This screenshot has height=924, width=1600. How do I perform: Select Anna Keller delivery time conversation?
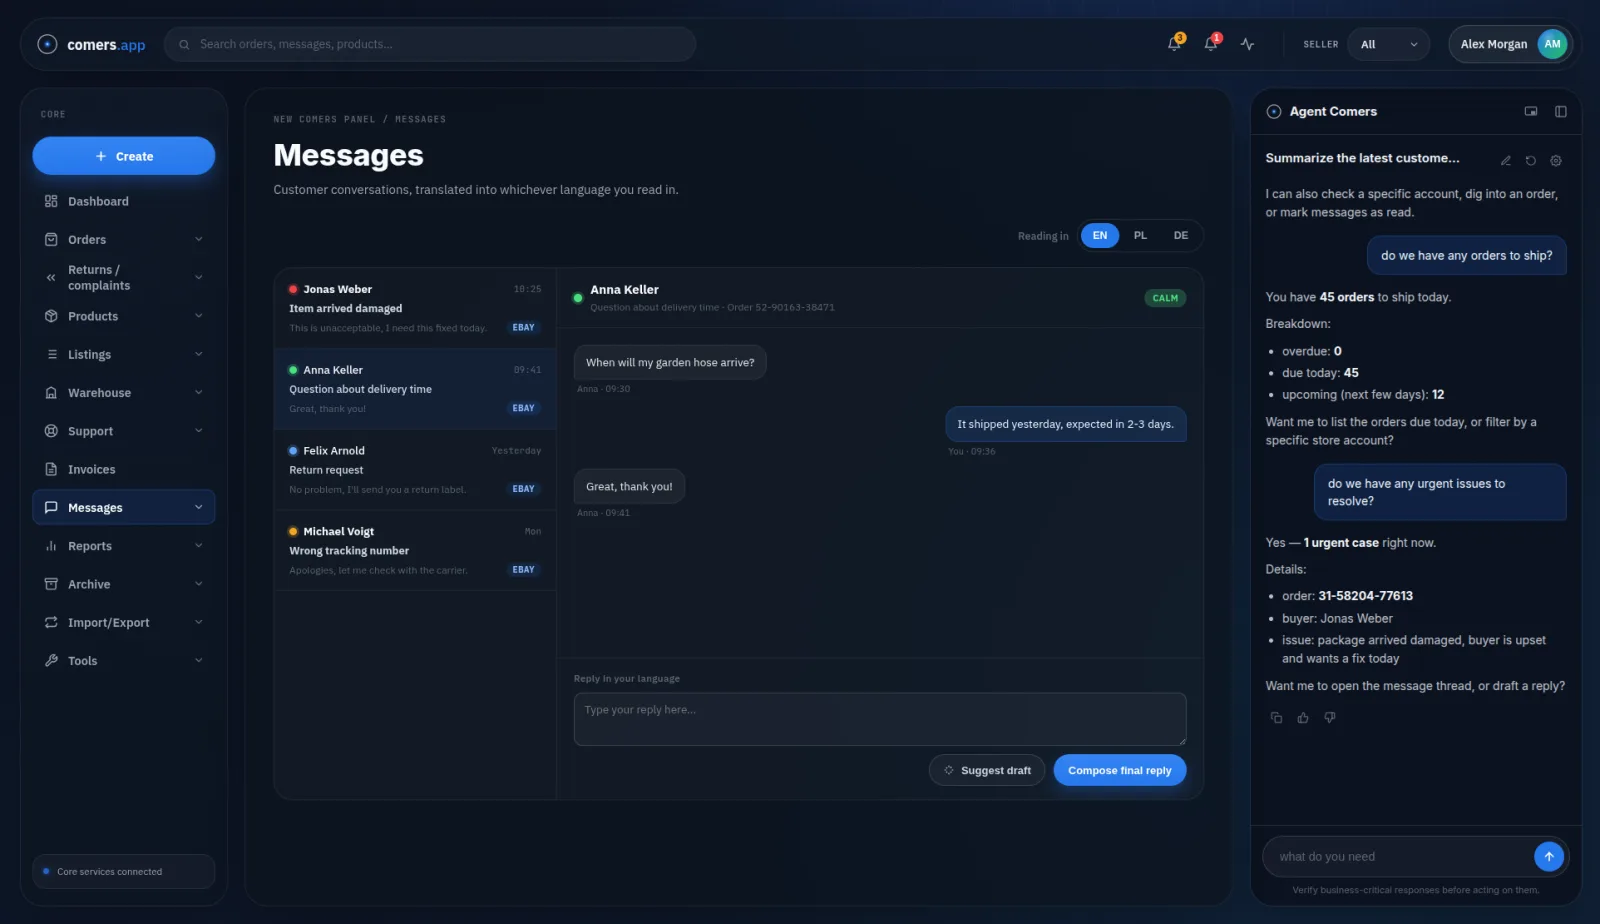click(x=415, y=389)
